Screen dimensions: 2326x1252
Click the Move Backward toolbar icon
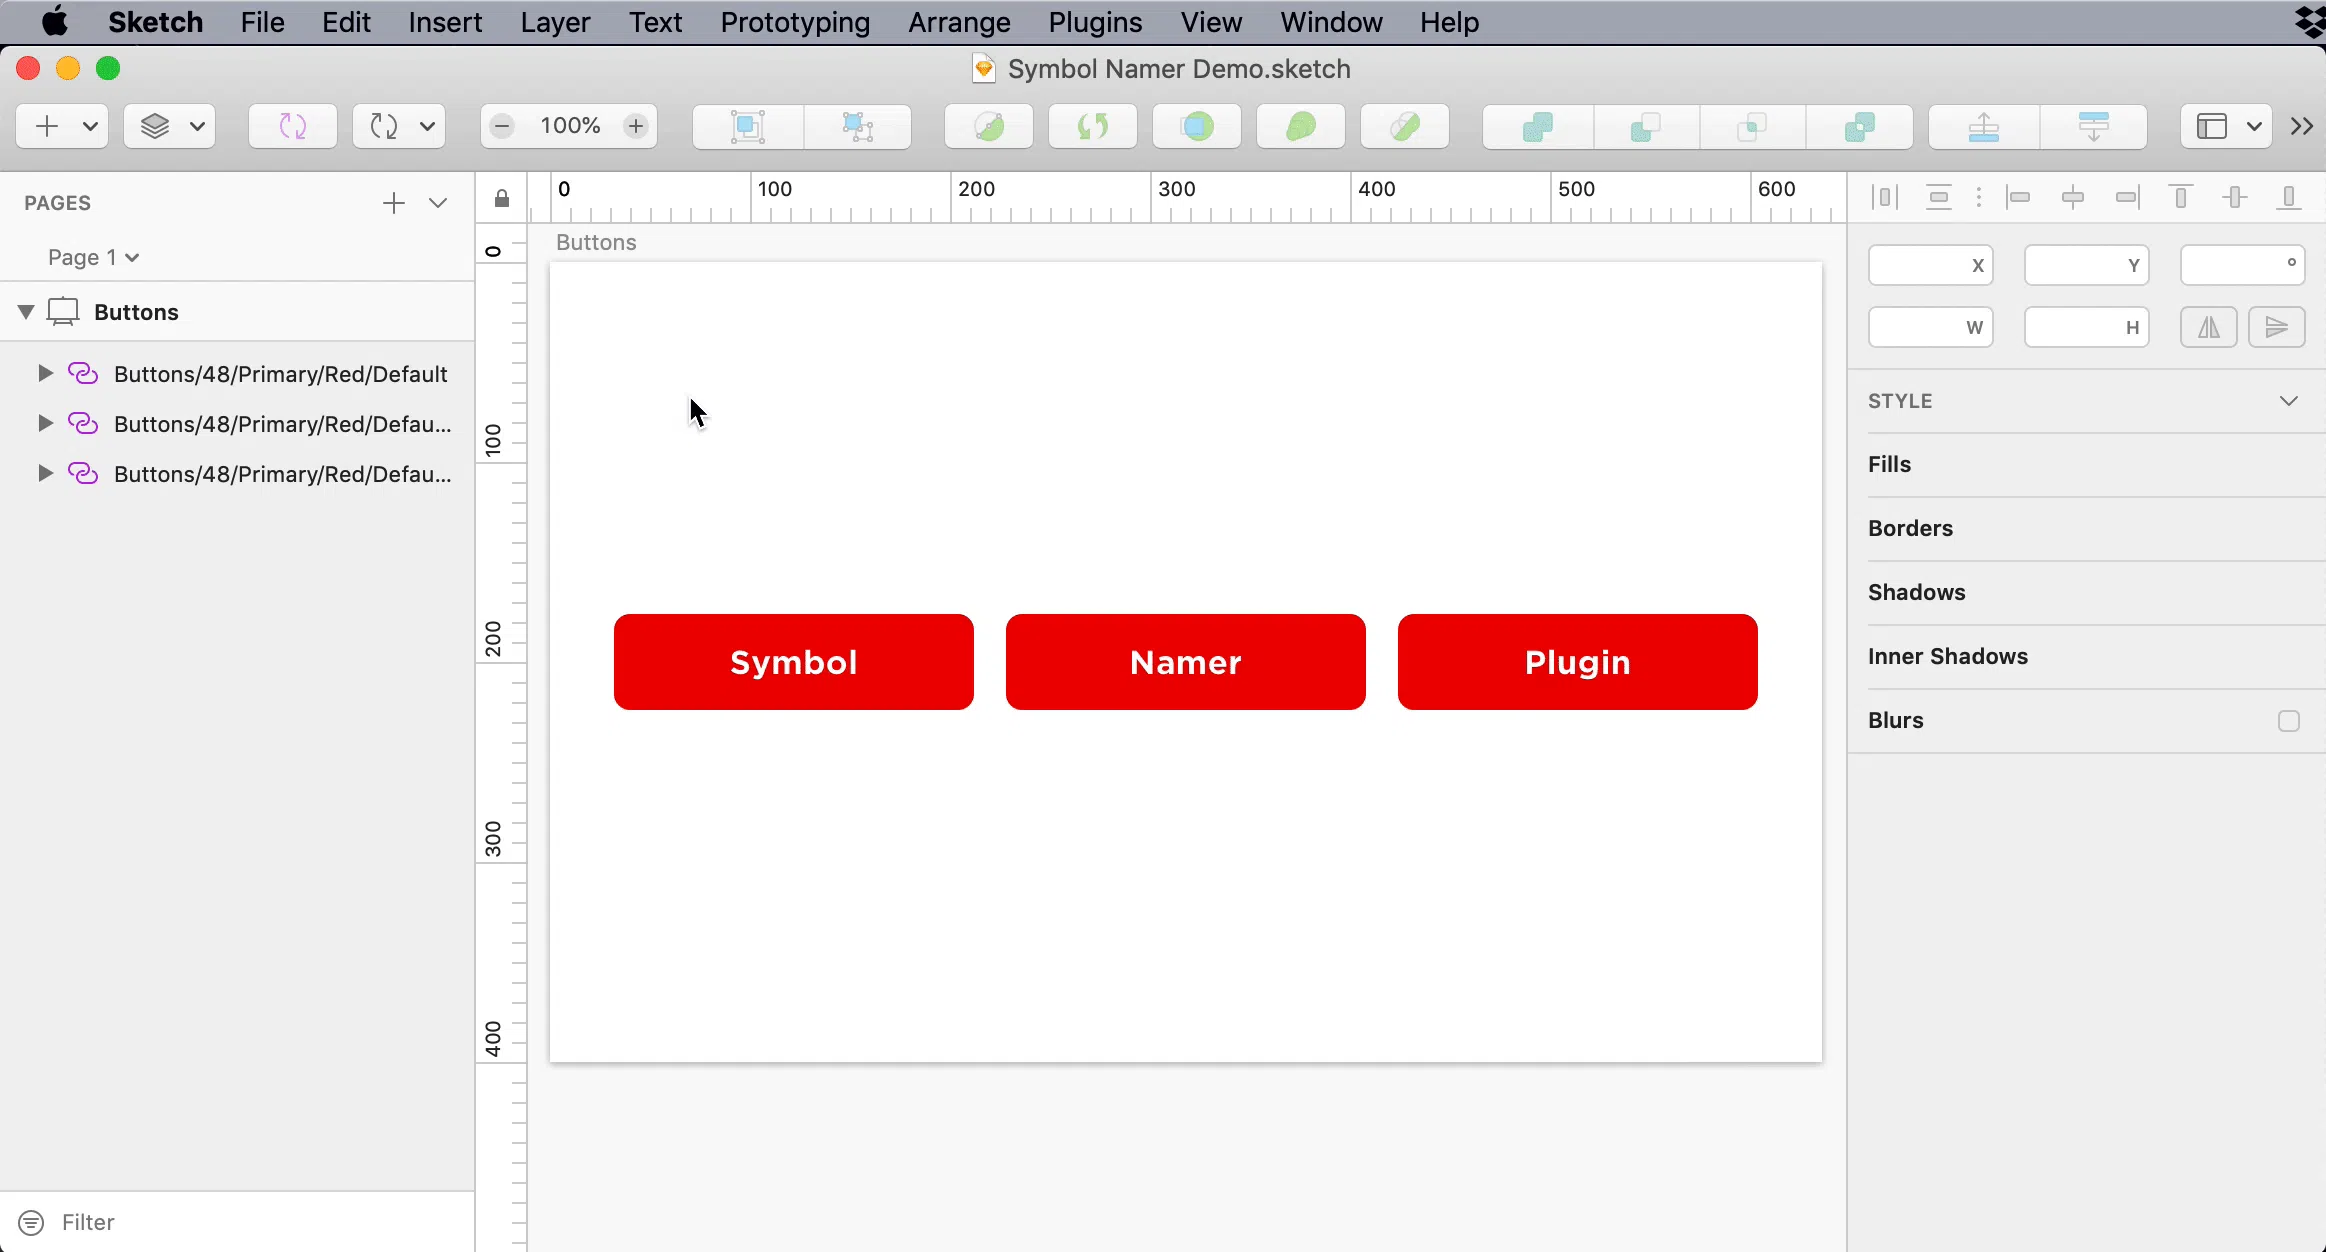coord(2093,126)
